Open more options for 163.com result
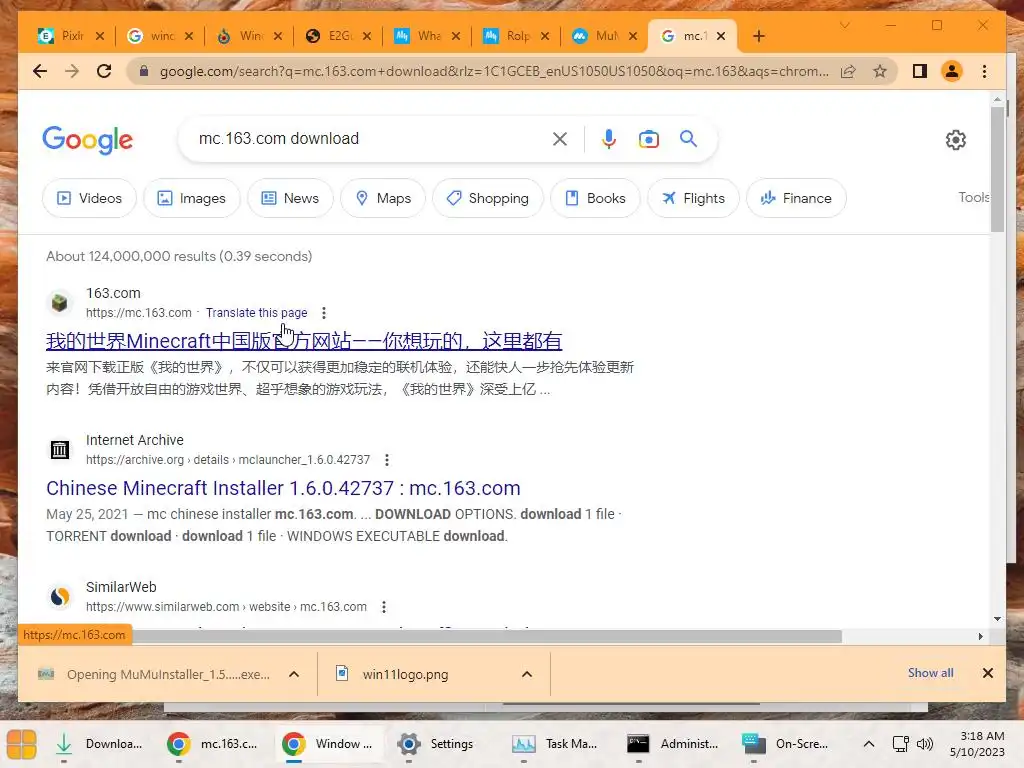The image size is (1024, 768). tap(324, 313)
